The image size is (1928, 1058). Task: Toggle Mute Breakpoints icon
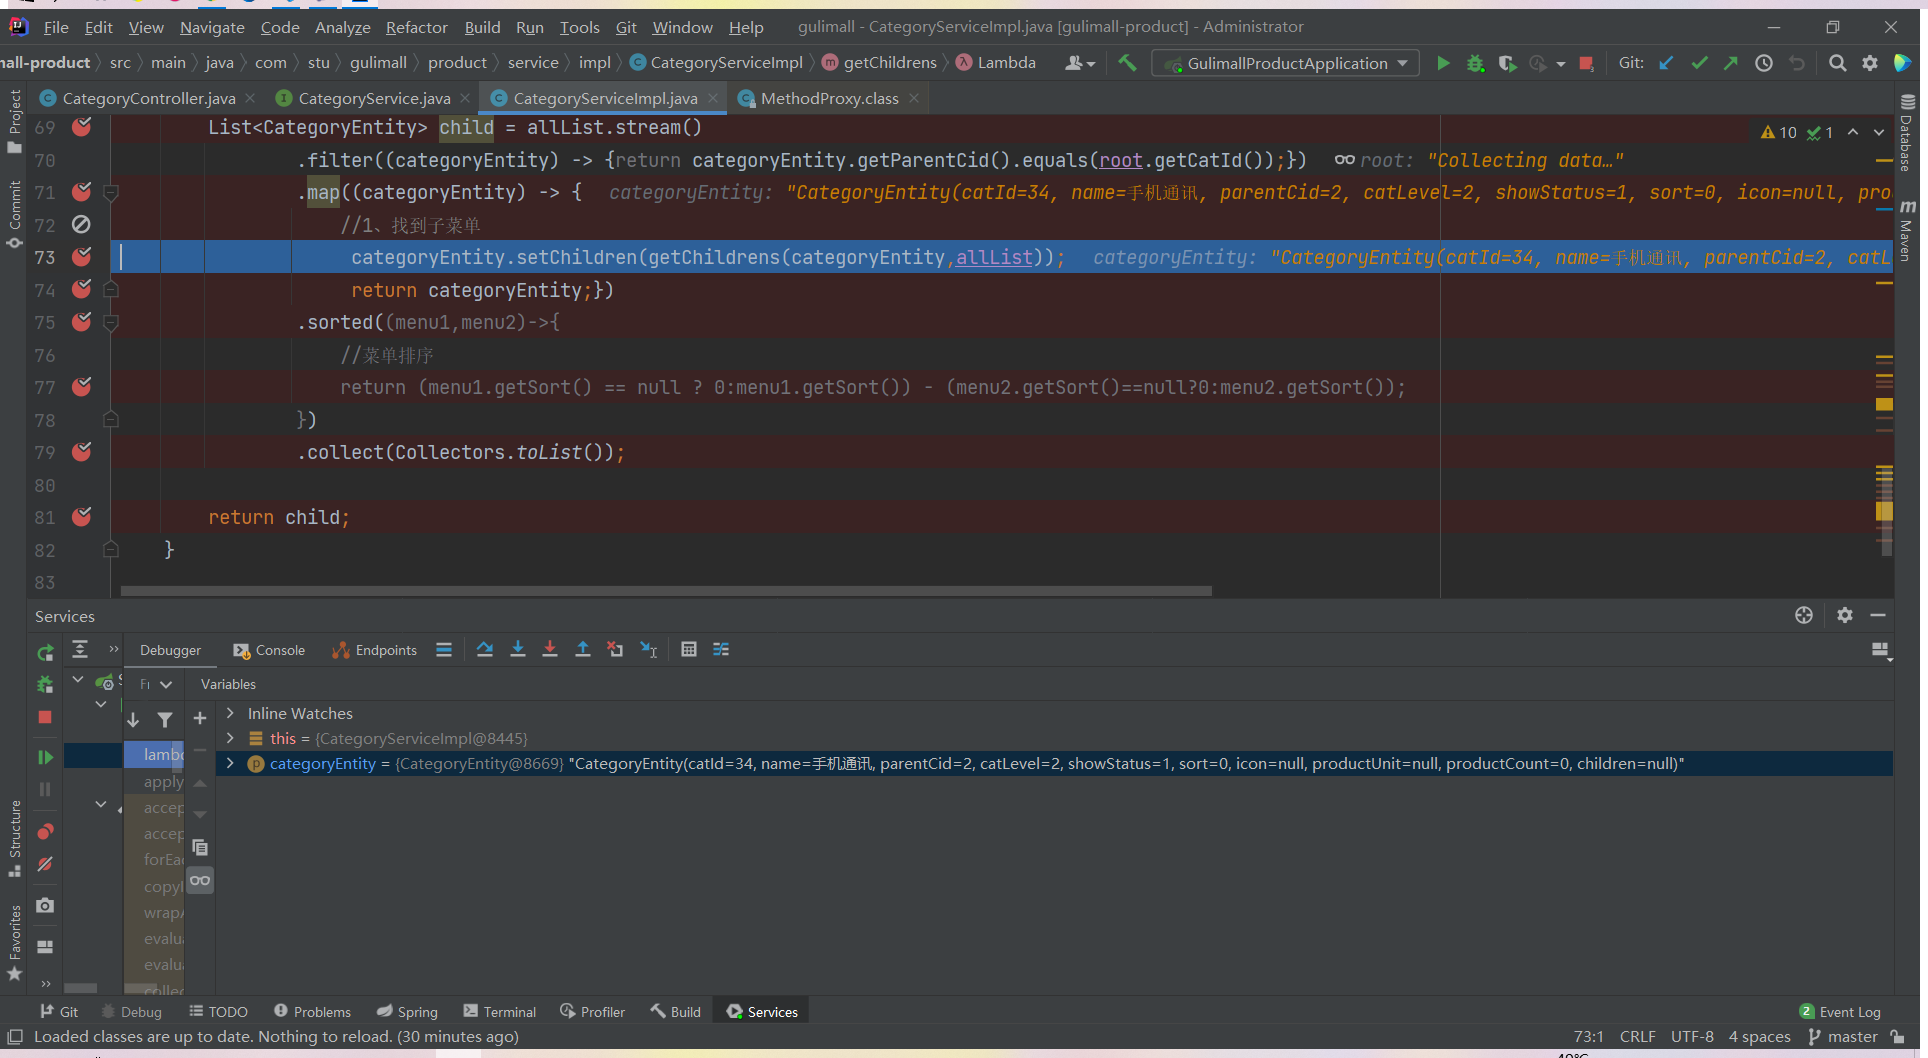coord(45,864)
